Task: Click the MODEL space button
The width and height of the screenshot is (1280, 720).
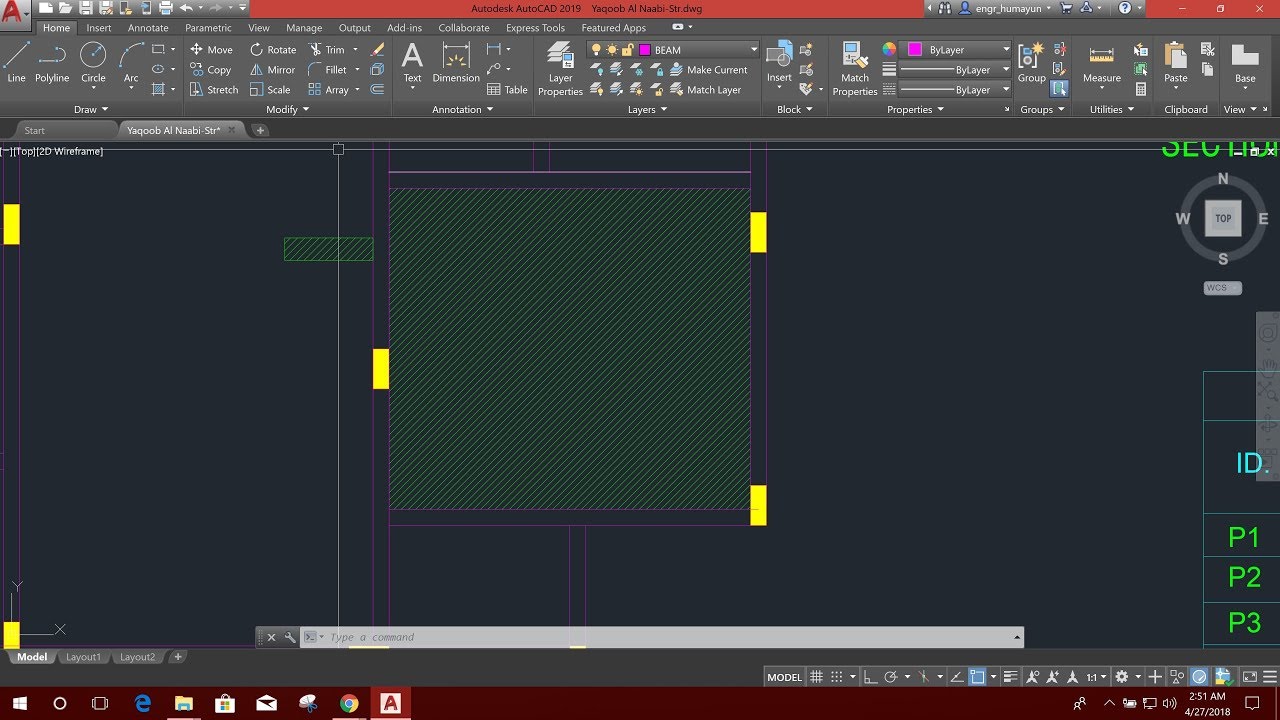Action: click(x=784, y=677)
